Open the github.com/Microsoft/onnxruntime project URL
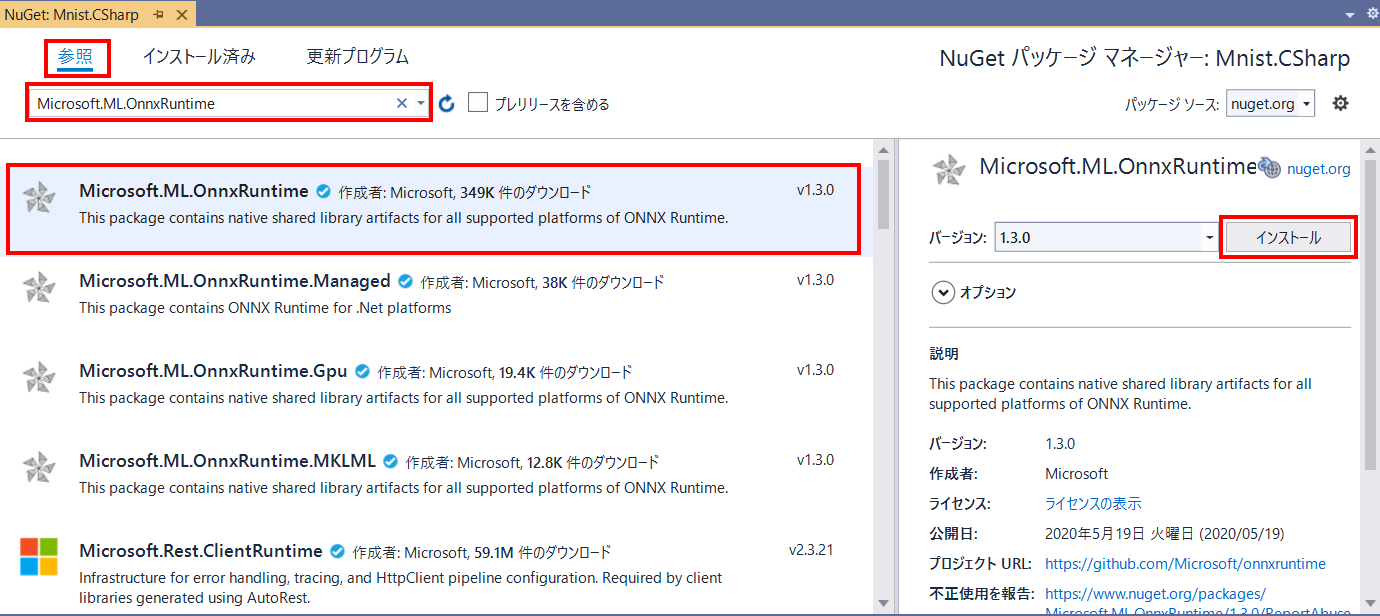 click(1185, 564)
